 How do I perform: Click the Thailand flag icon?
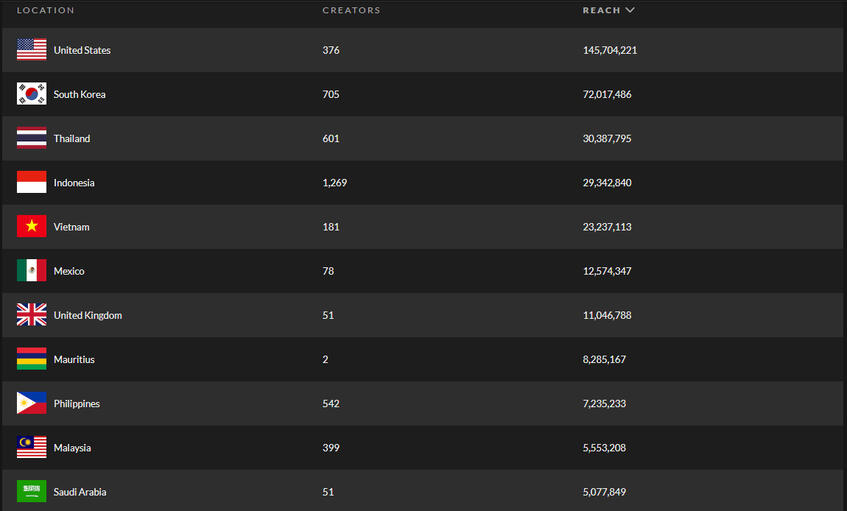(x=31, y=138)
